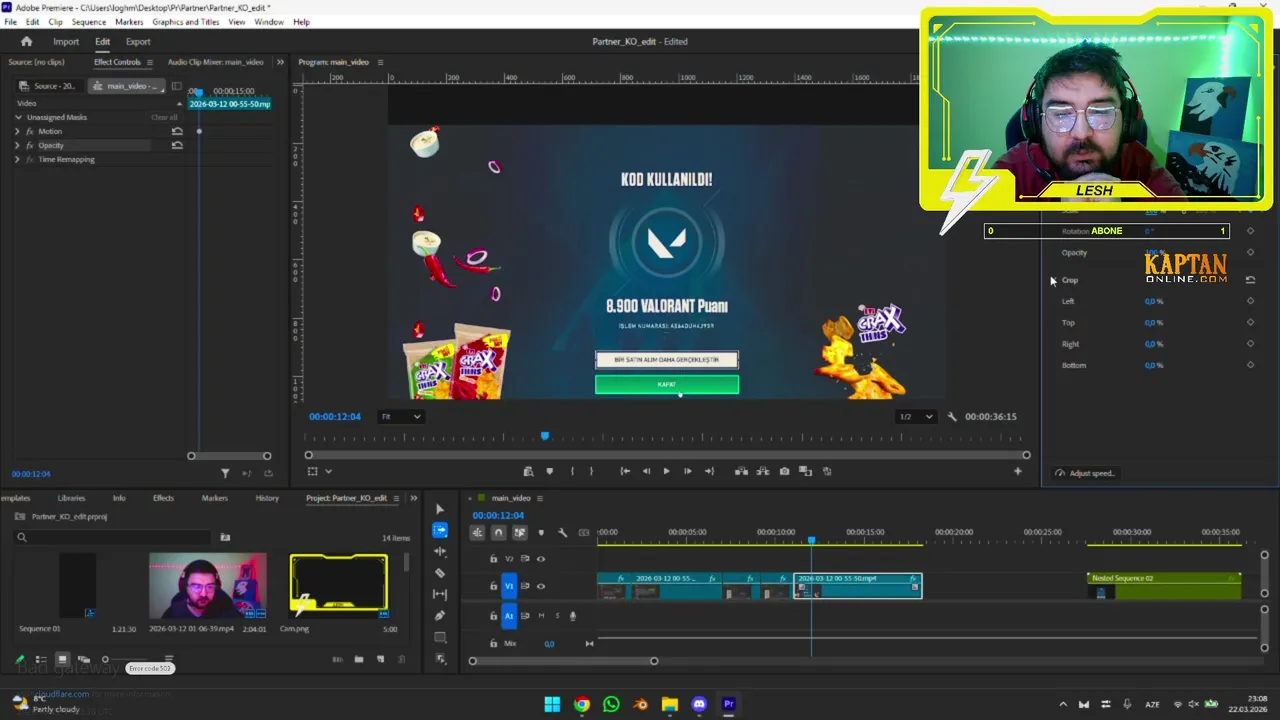This screenshot has width=1280, height=720.
Task: Go to Out point
Action: 709,471
